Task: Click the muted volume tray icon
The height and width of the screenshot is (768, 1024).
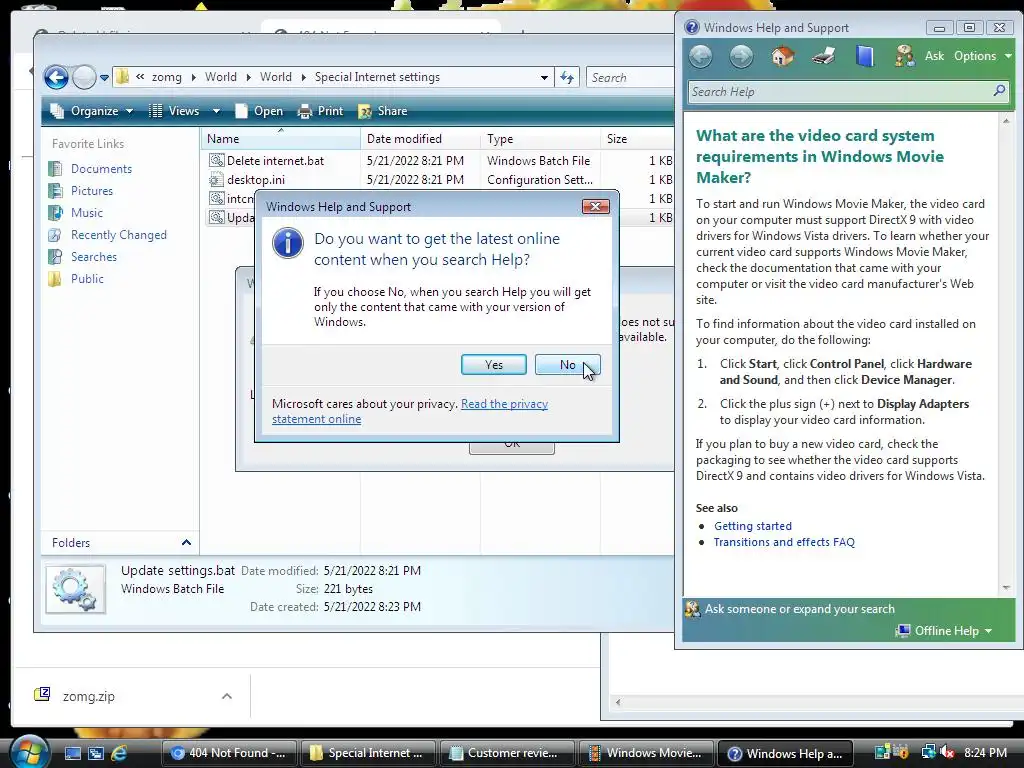Action: pos(946,753)
